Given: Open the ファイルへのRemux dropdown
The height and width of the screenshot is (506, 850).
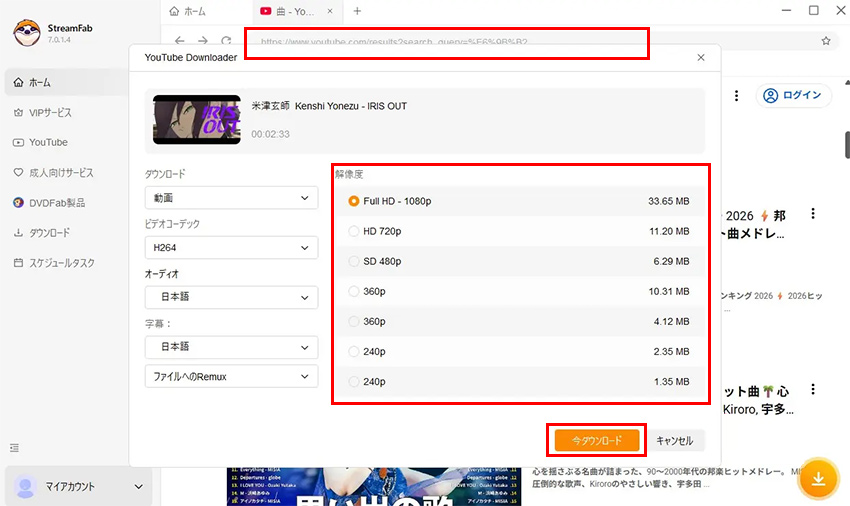Looking at the screenshot, I should coord(231,376).
